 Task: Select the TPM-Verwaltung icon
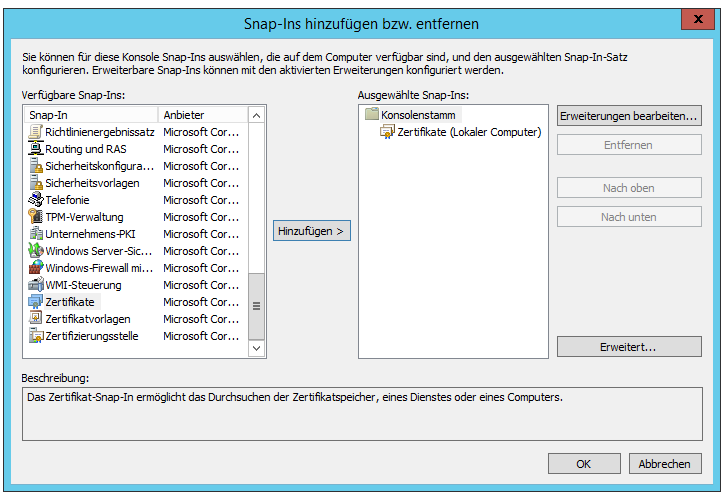pos(36,217)
